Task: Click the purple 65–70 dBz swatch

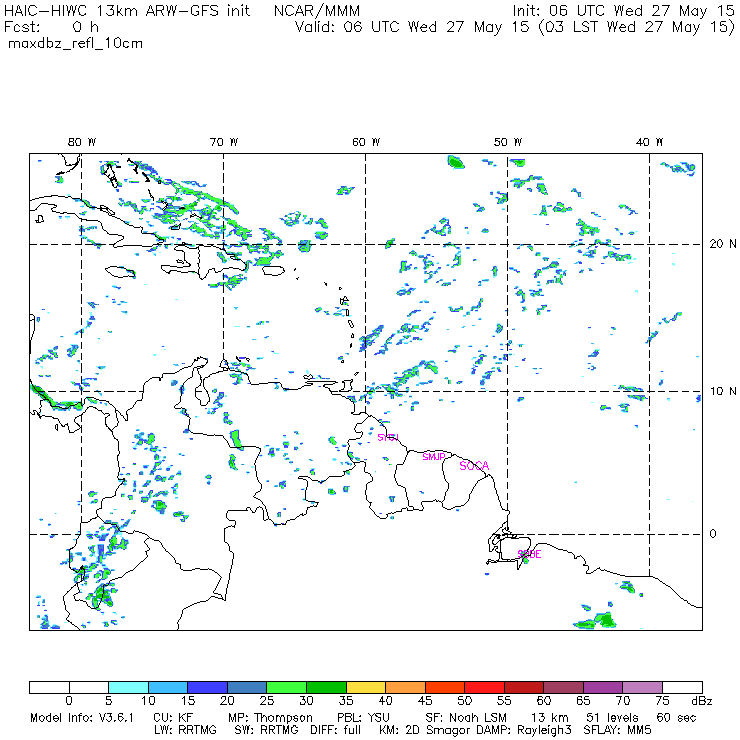Action: tap(604, 687)
